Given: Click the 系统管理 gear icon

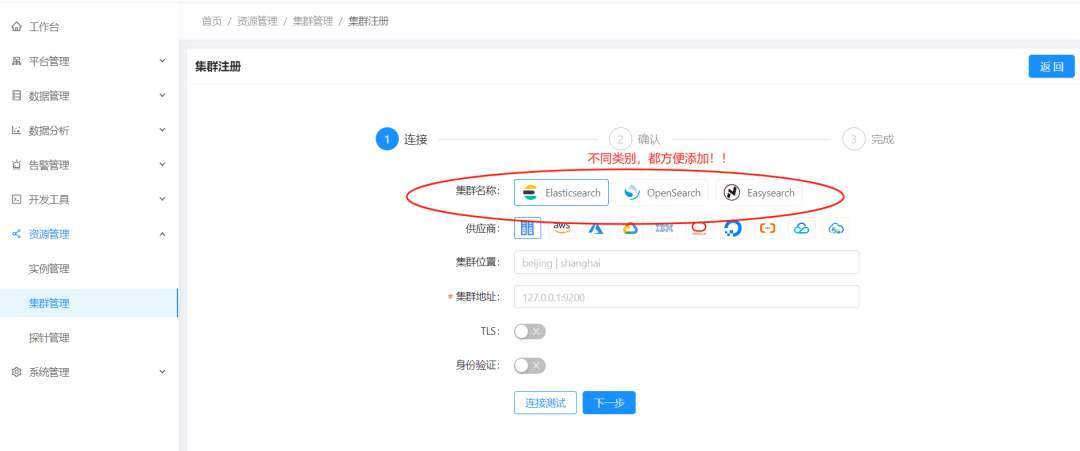Looking at the screenshot, I should (17, 373).
